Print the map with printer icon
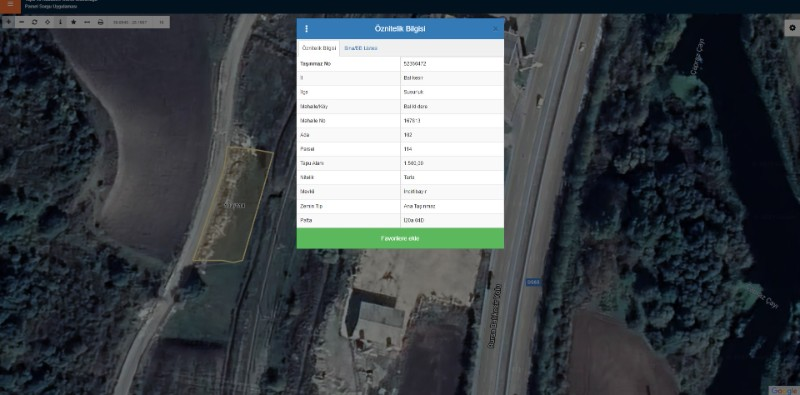 [101, 22]
